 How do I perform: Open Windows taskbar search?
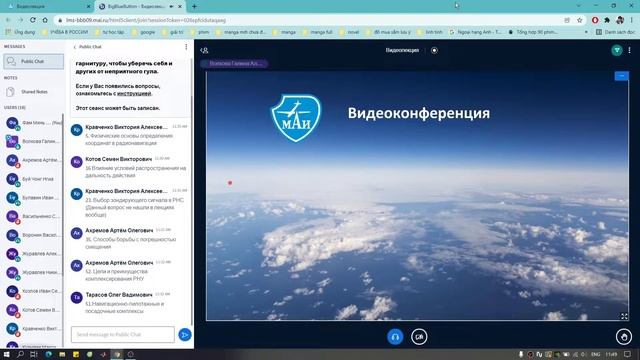click(x=20, y=354)
